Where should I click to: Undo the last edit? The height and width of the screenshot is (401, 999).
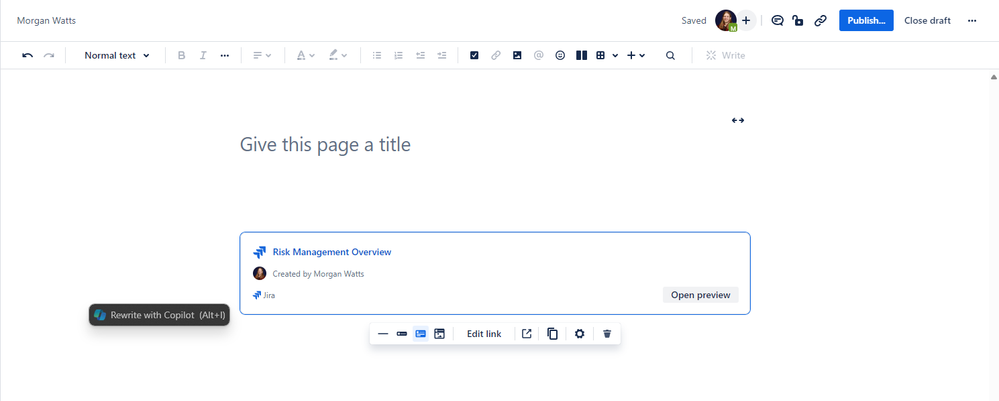27,55
